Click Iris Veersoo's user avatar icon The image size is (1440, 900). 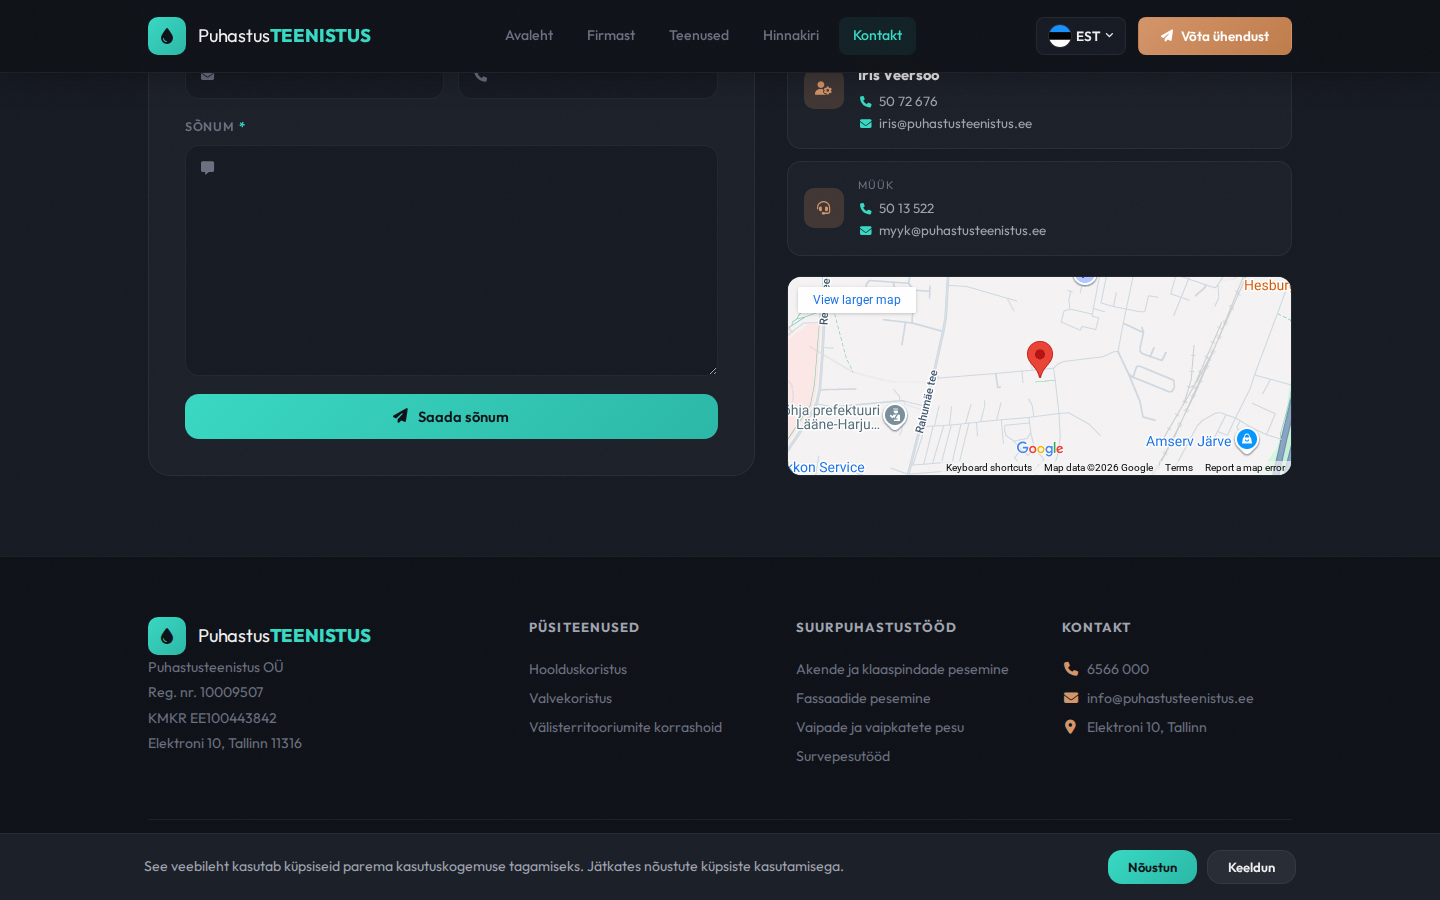coord(824,89)
